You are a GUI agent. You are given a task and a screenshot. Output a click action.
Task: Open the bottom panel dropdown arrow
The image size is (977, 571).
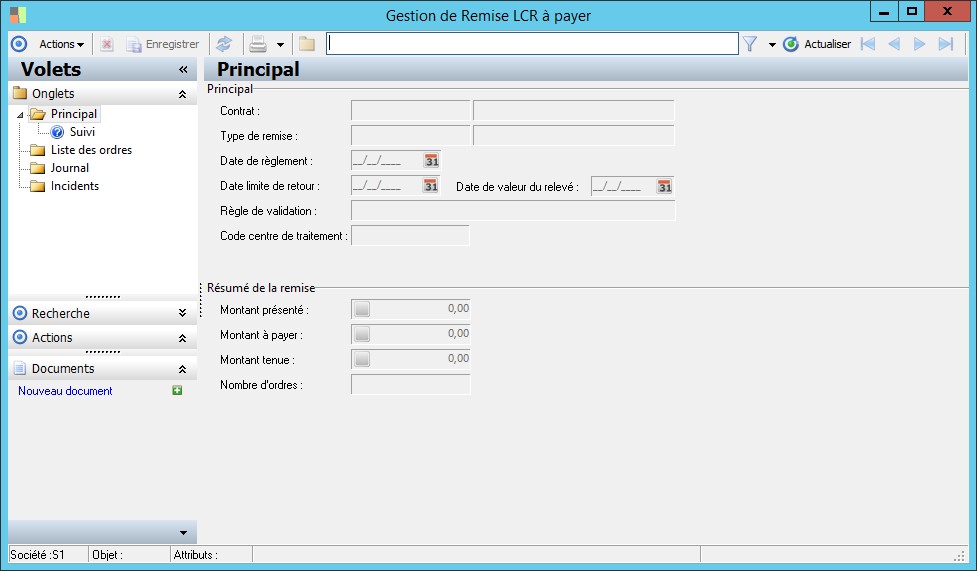[x=183, y=533]
